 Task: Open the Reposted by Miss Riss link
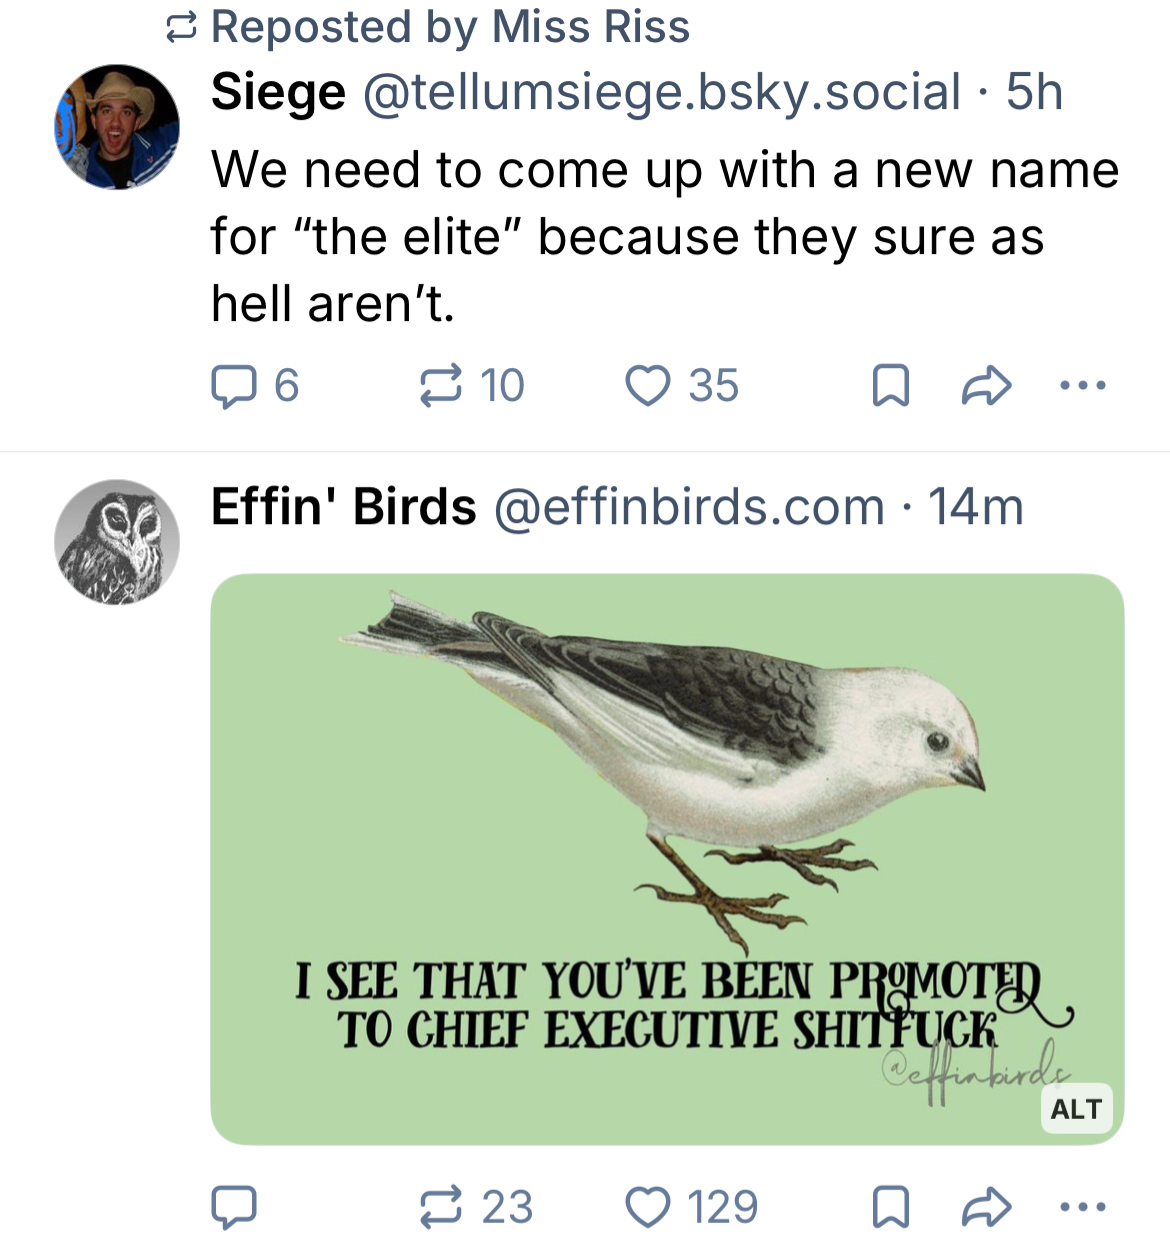tap(449, 27)
